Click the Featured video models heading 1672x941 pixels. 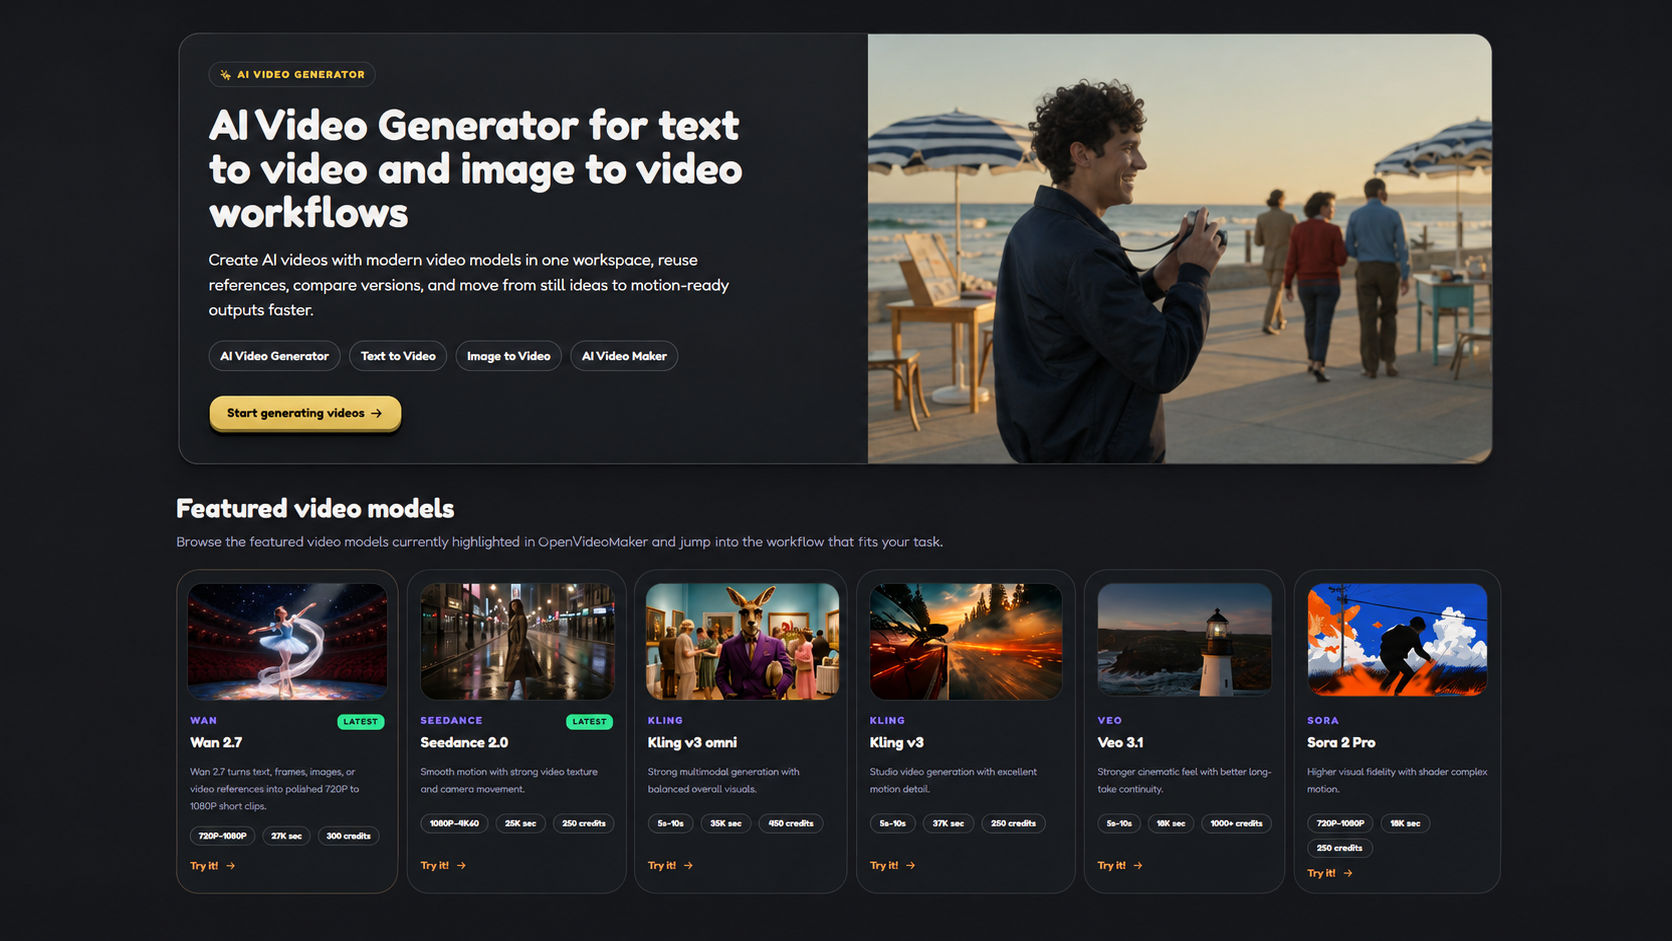click(x=315, y=509)
